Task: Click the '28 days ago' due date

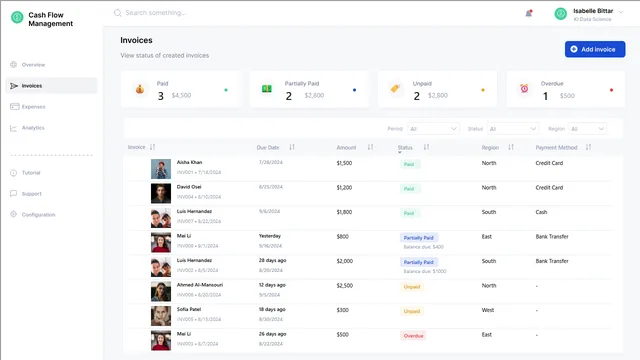Action: (272, 260)
